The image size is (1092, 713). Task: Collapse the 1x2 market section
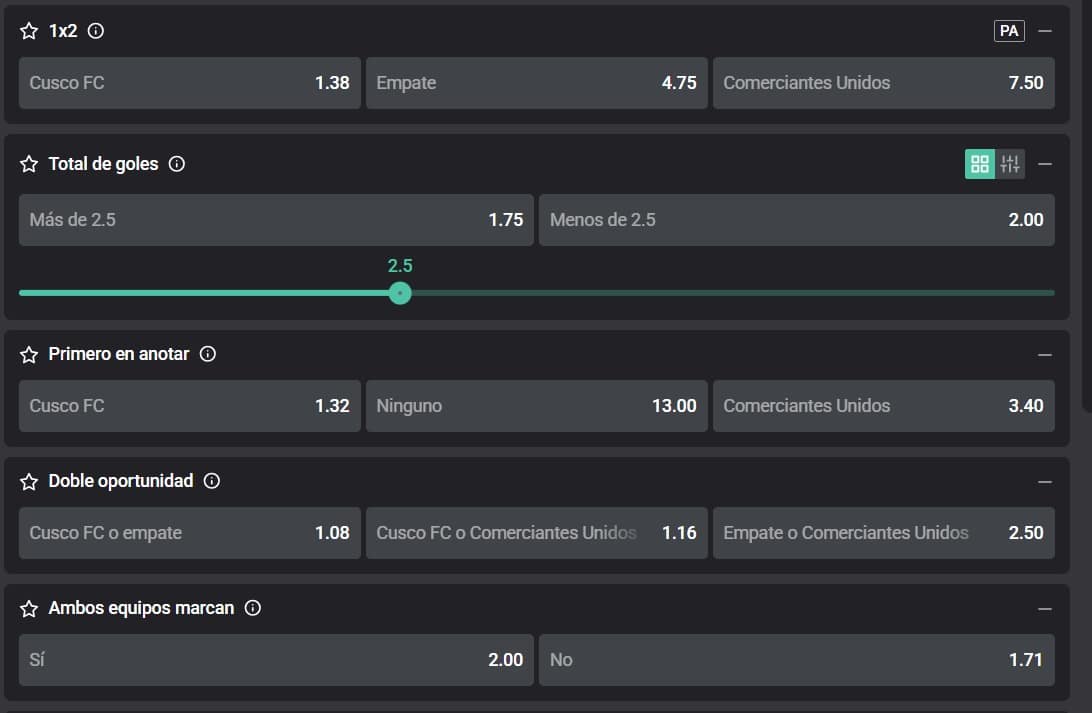click(x=1045, y=31)
